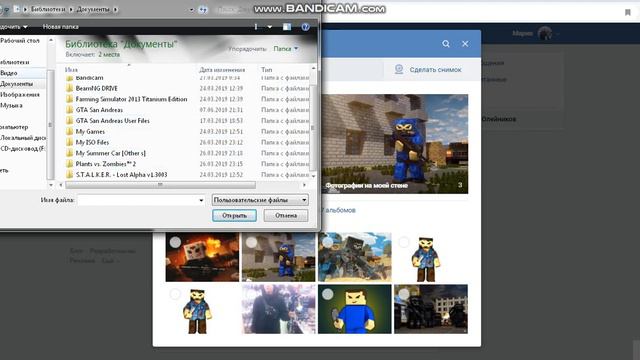The height and width of the screenshot is (360, 640).
Task: Click the help question mark icon in dialog
Action: click(x=305, y=27)
